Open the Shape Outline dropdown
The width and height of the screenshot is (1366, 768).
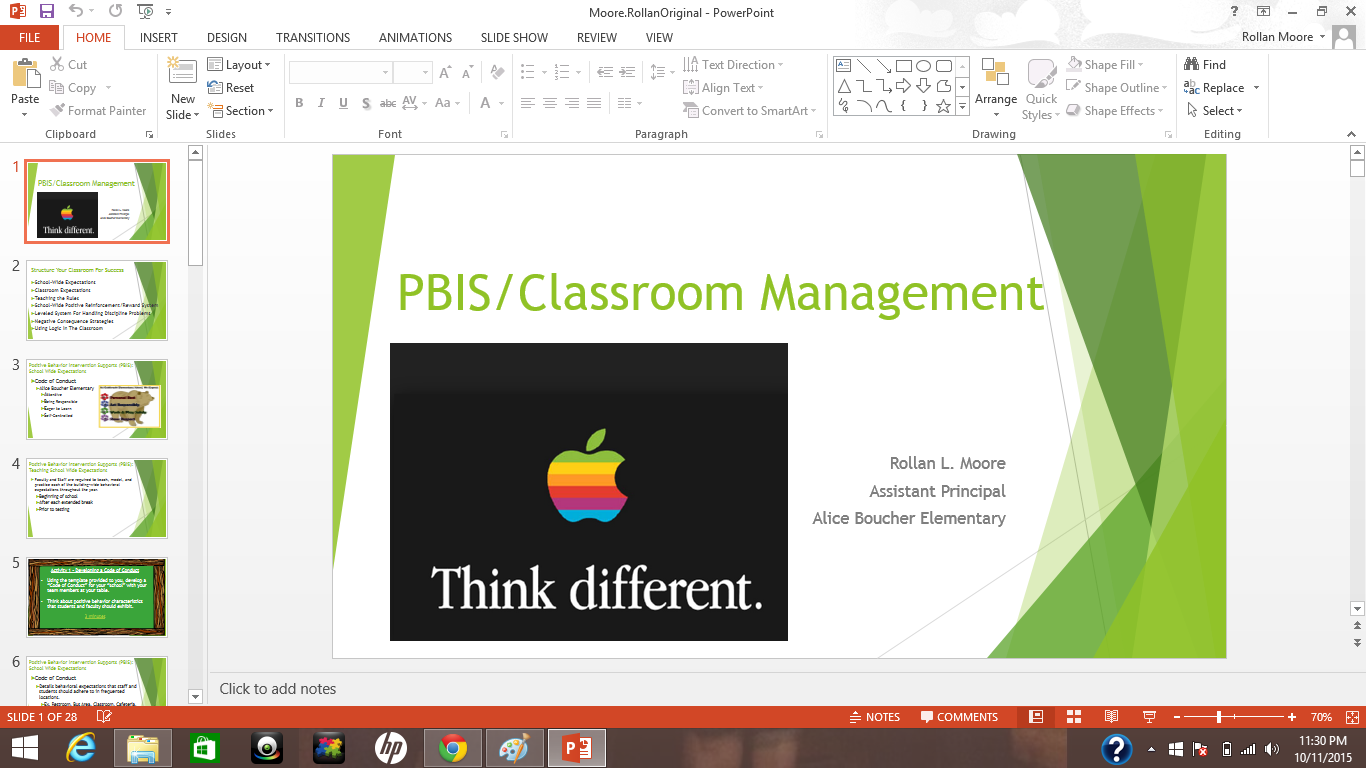(1116, 88)
